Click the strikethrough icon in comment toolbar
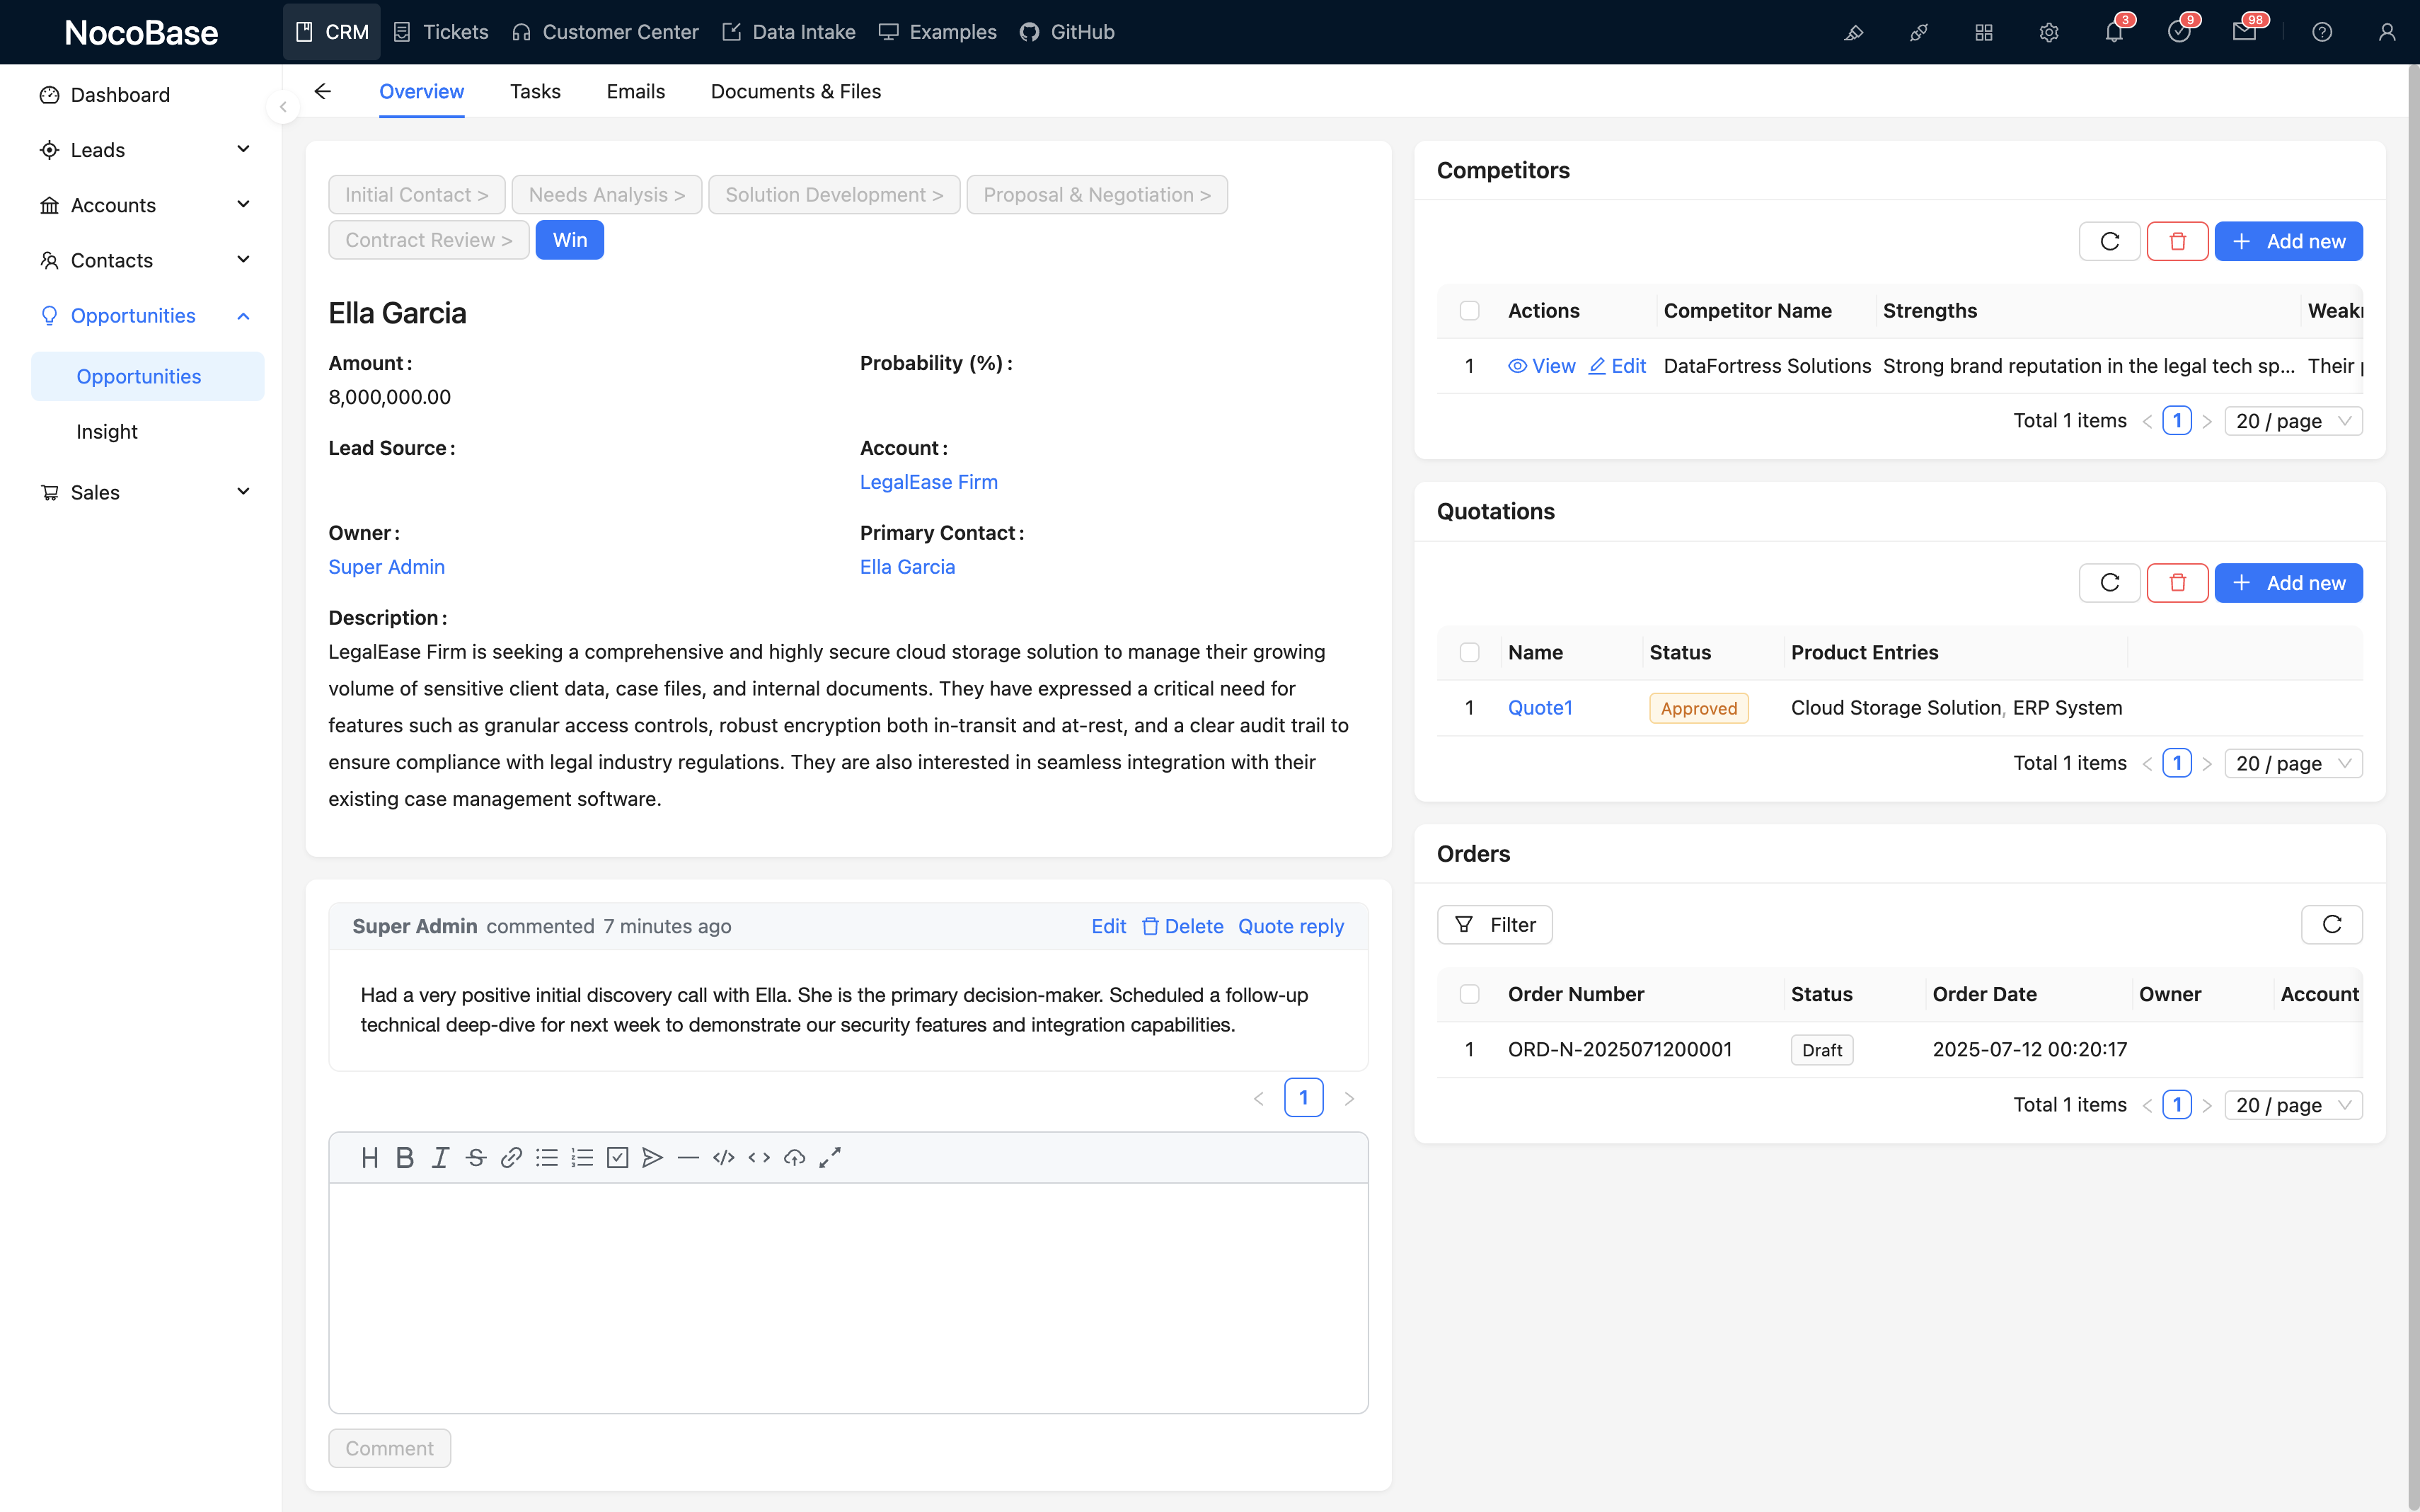Image resolution: width=2420 pixels, height=1512 pixels. [x=476, y=1158]
